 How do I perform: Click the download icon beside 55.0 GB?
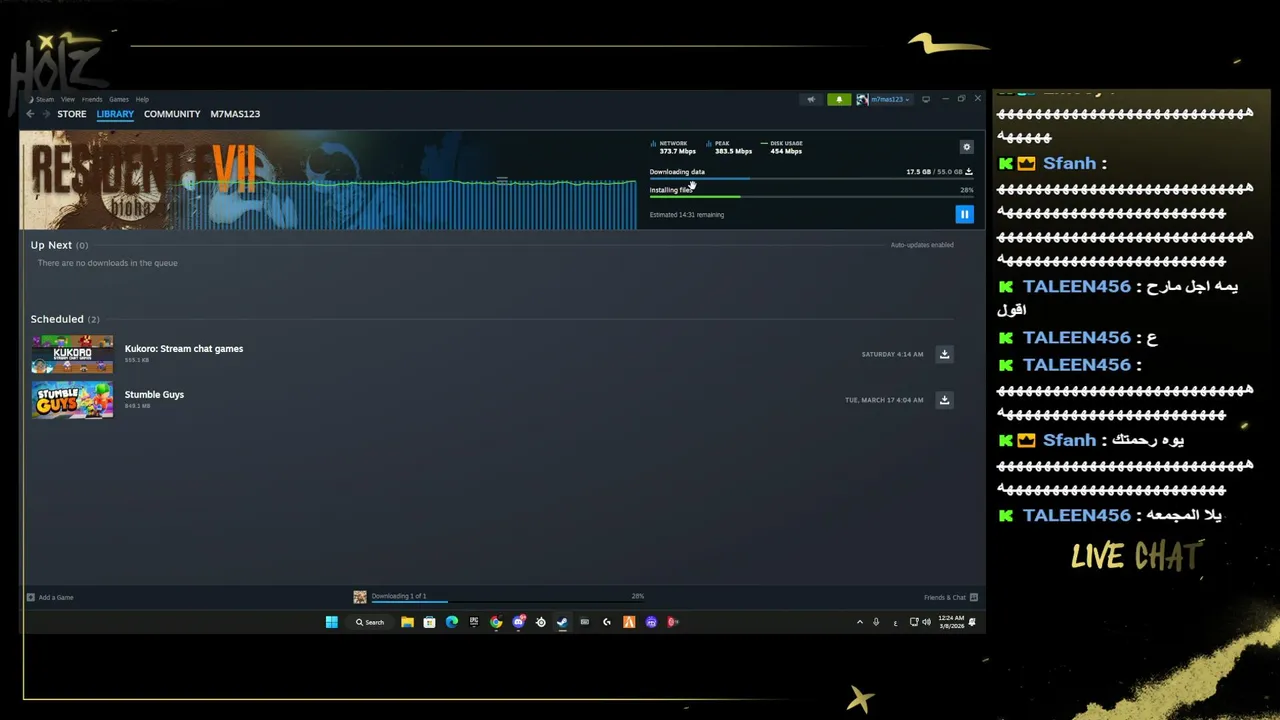[x=968, y=172]
